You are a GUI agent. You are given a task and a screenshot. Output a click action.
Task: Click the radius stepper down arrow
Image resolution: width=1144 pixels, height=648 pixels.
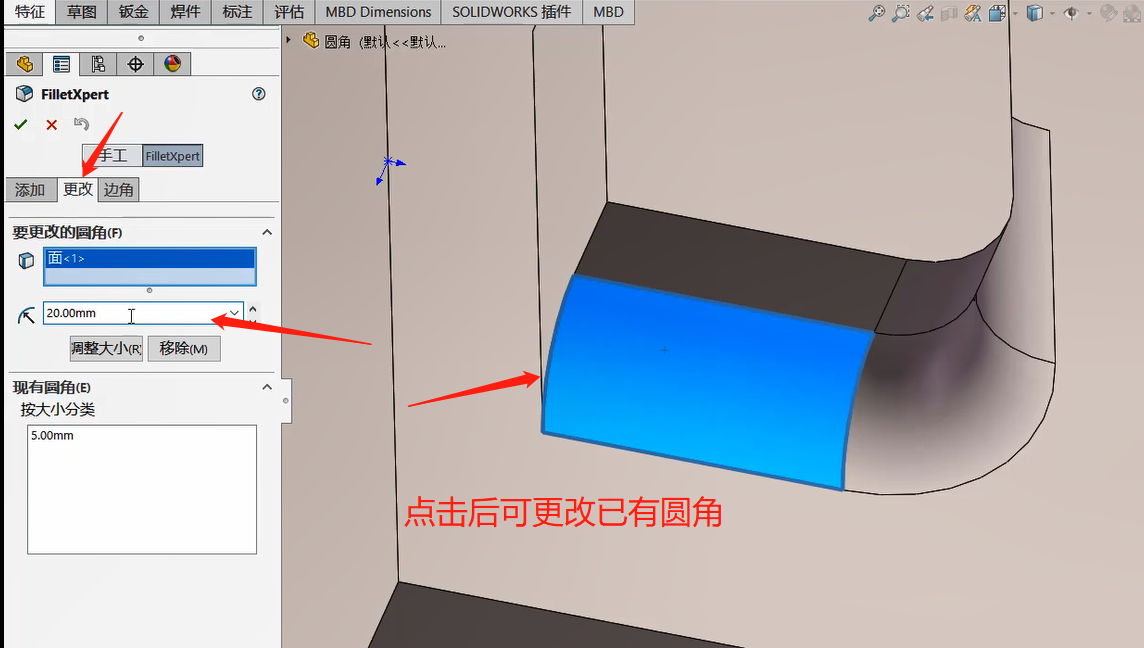click(252, 320)
